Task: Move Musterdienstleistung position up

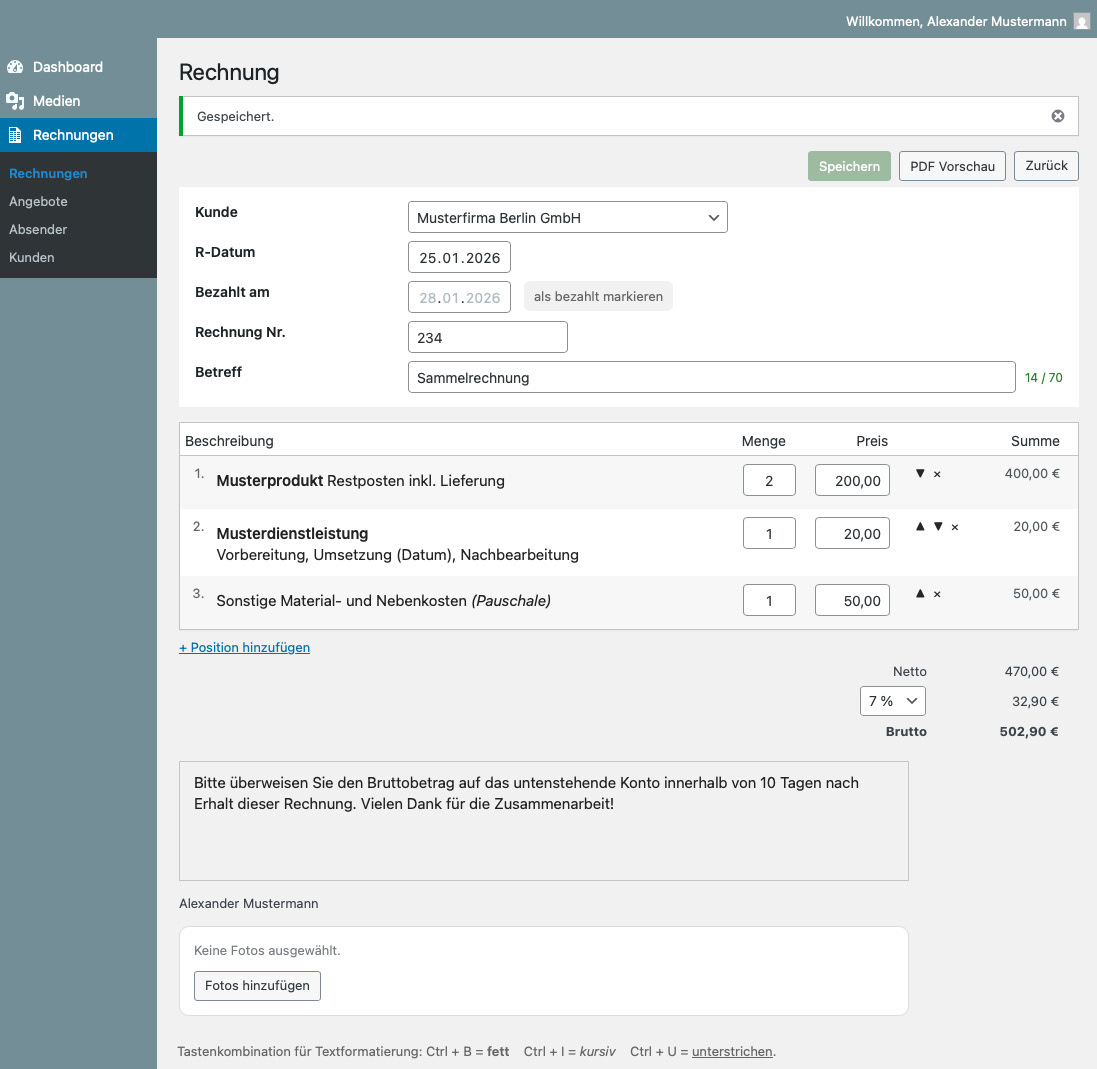Action: [x=920, y=527]
